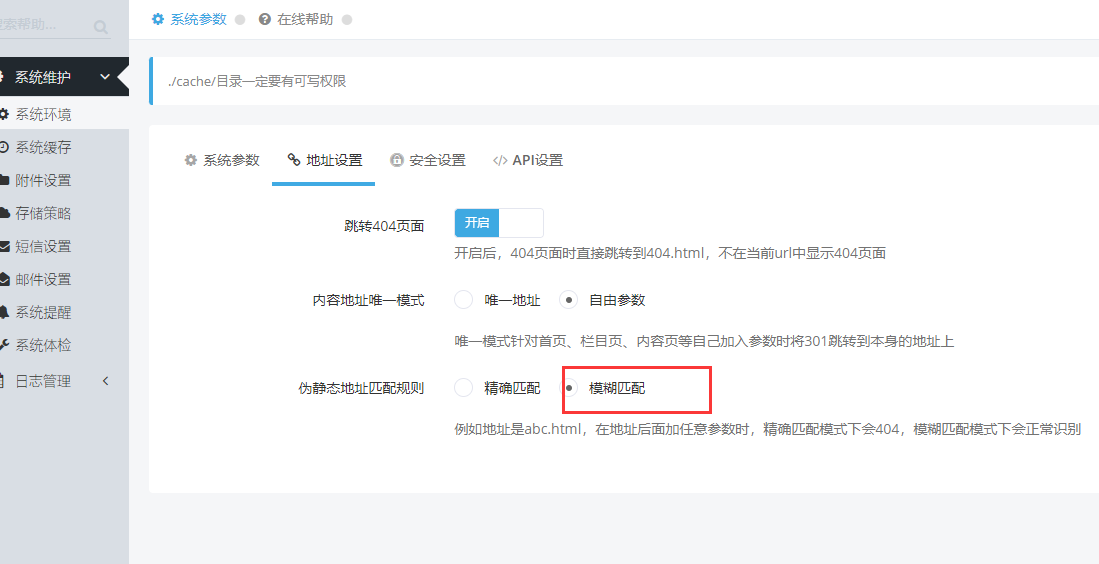Click the envelope icon next to 短信设置
Screen dimensions: 1099x564
pos(4,246)
